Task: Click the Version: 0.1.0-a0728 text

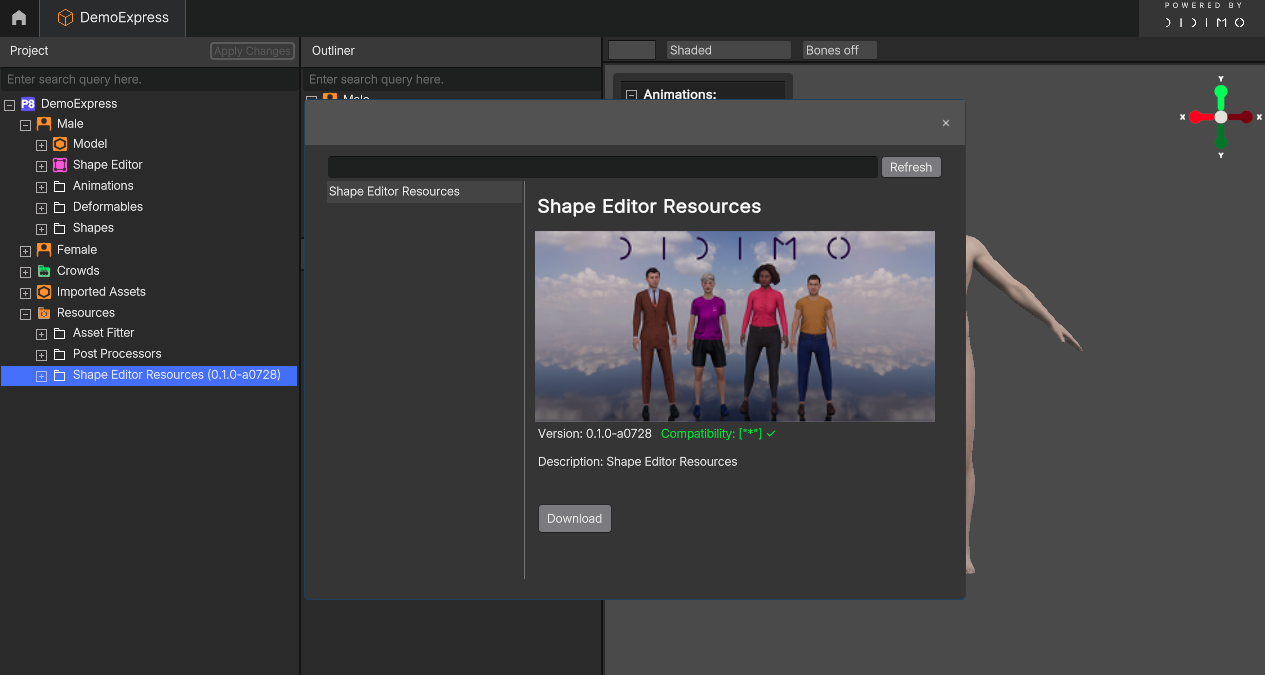Action: [595, 434]
